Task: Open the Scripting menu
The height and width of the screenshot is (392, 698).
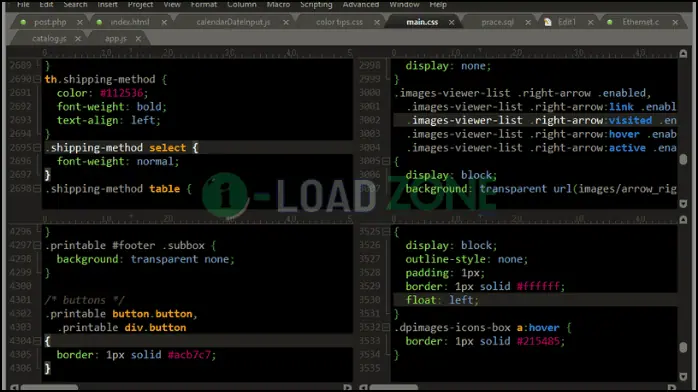Action: 316,4
